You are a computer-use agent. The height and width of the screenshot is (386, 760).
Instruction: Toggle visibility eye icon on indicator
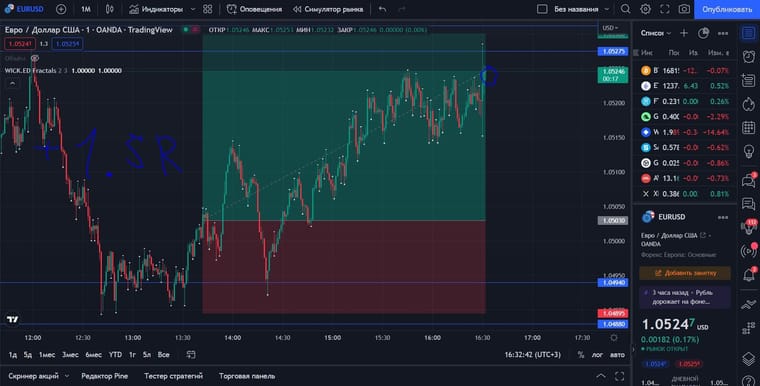click(34, 58)
